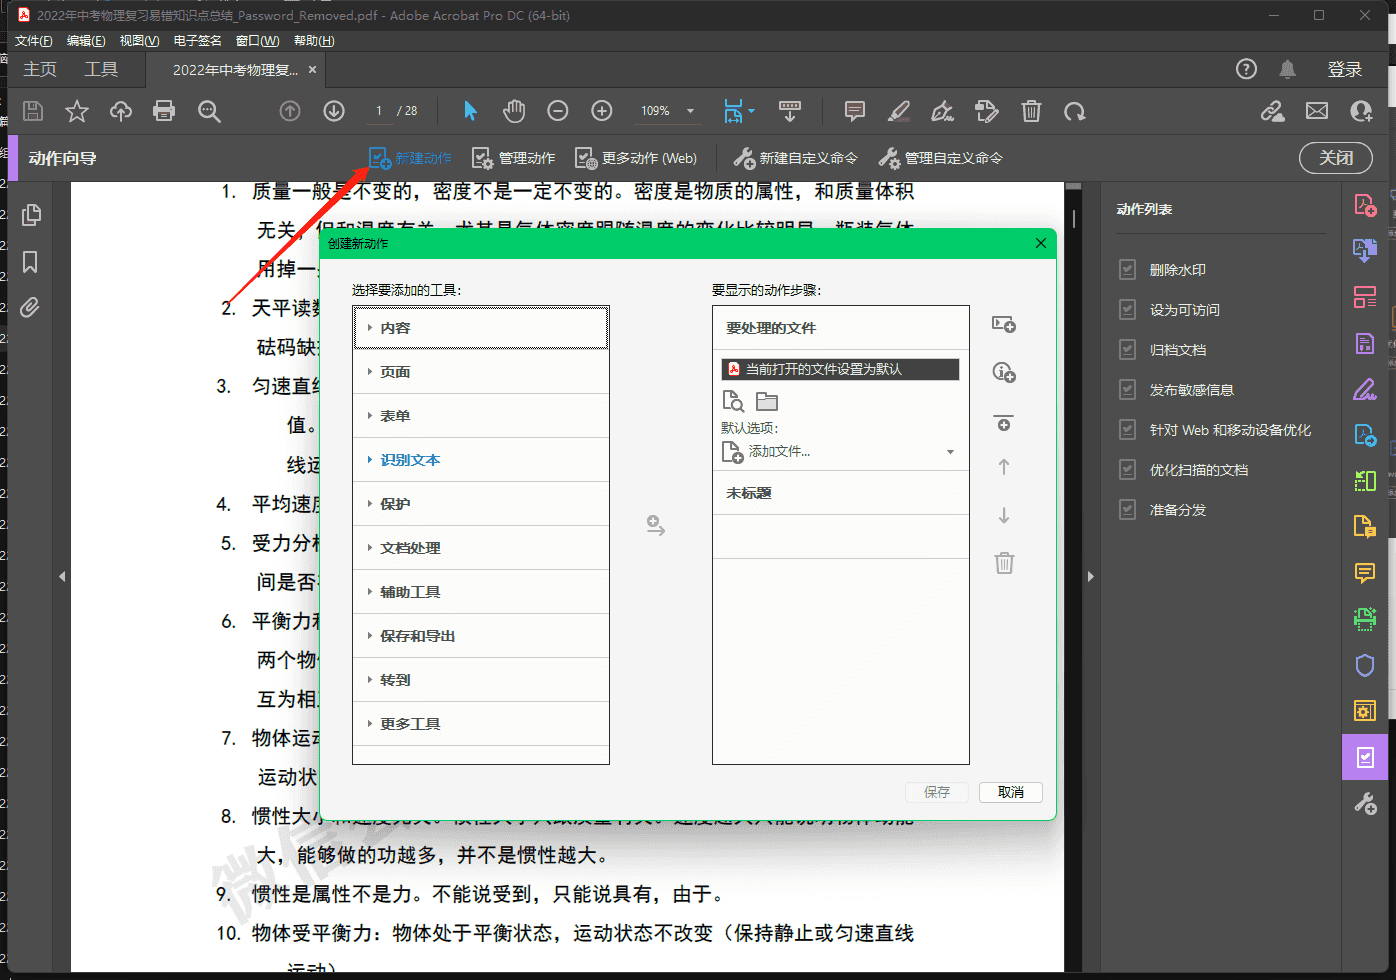Click the page number input field
1396x980 pixels.
click(x=379, y=111)
